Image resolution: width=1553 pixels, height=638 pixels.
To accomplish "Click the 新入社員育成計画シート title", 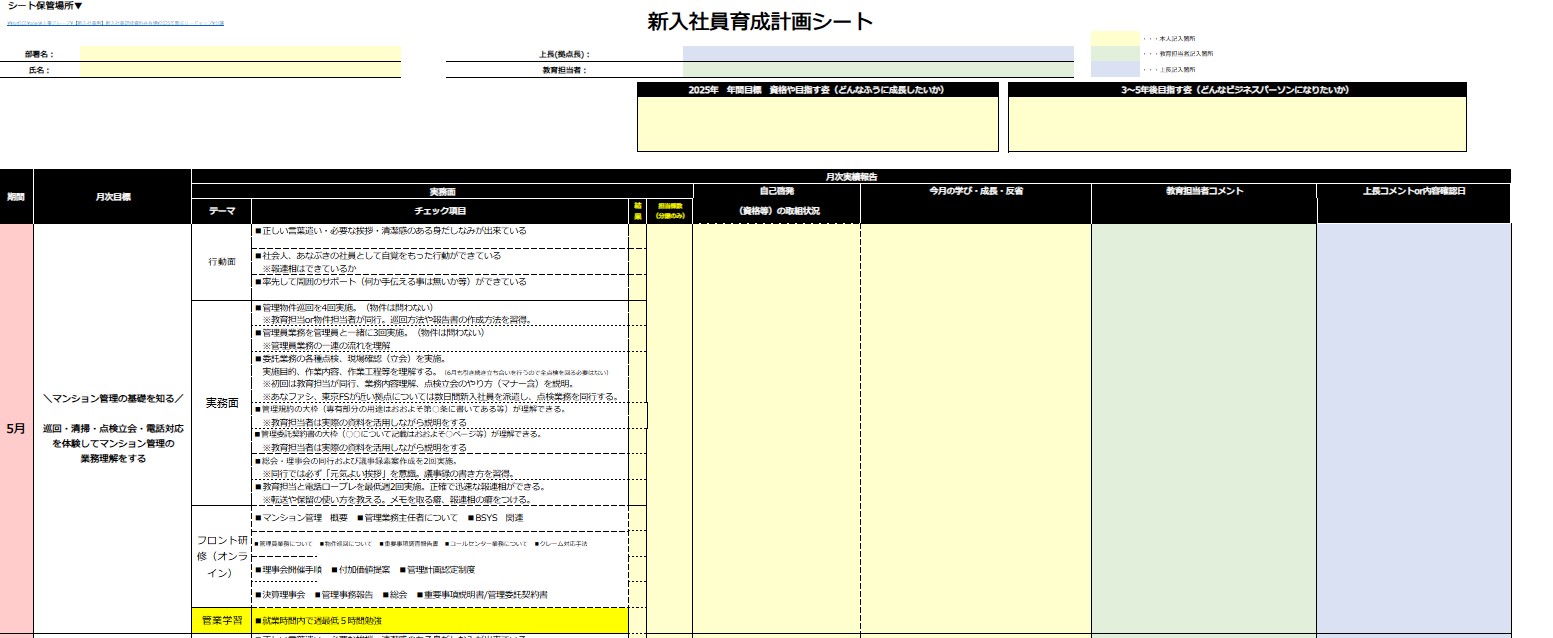I will [x=760, y=21].
